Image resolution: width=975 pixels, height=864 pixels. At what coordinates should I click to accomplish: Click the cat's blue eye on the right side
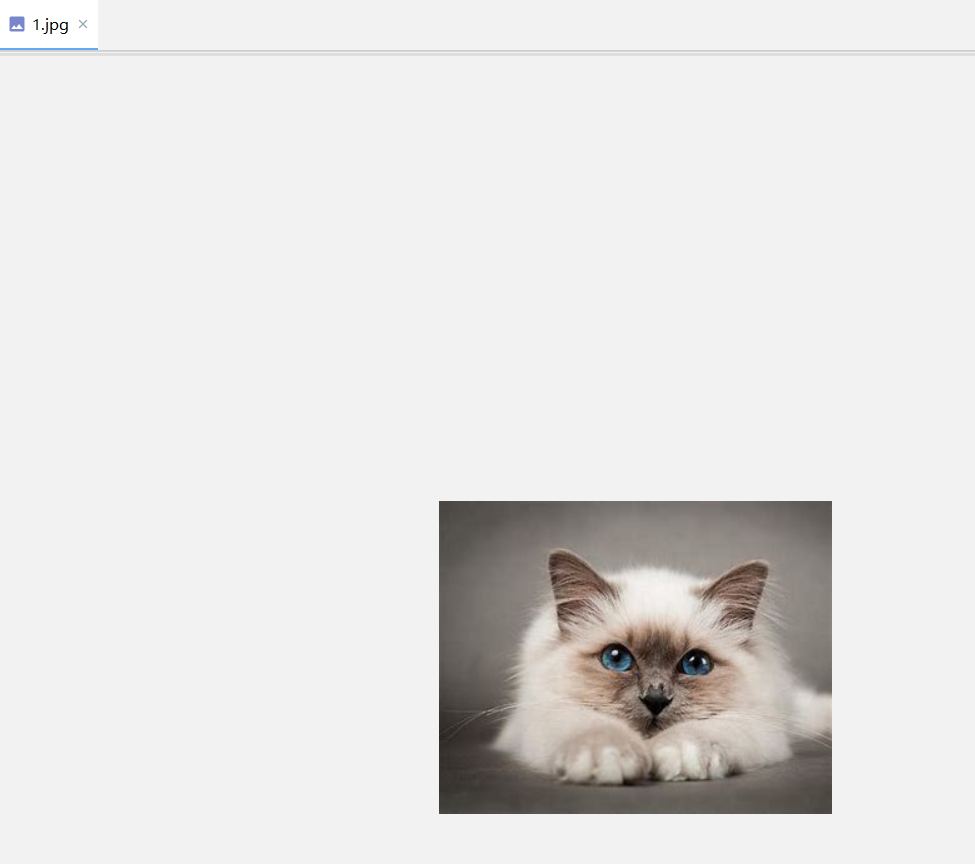695,662
